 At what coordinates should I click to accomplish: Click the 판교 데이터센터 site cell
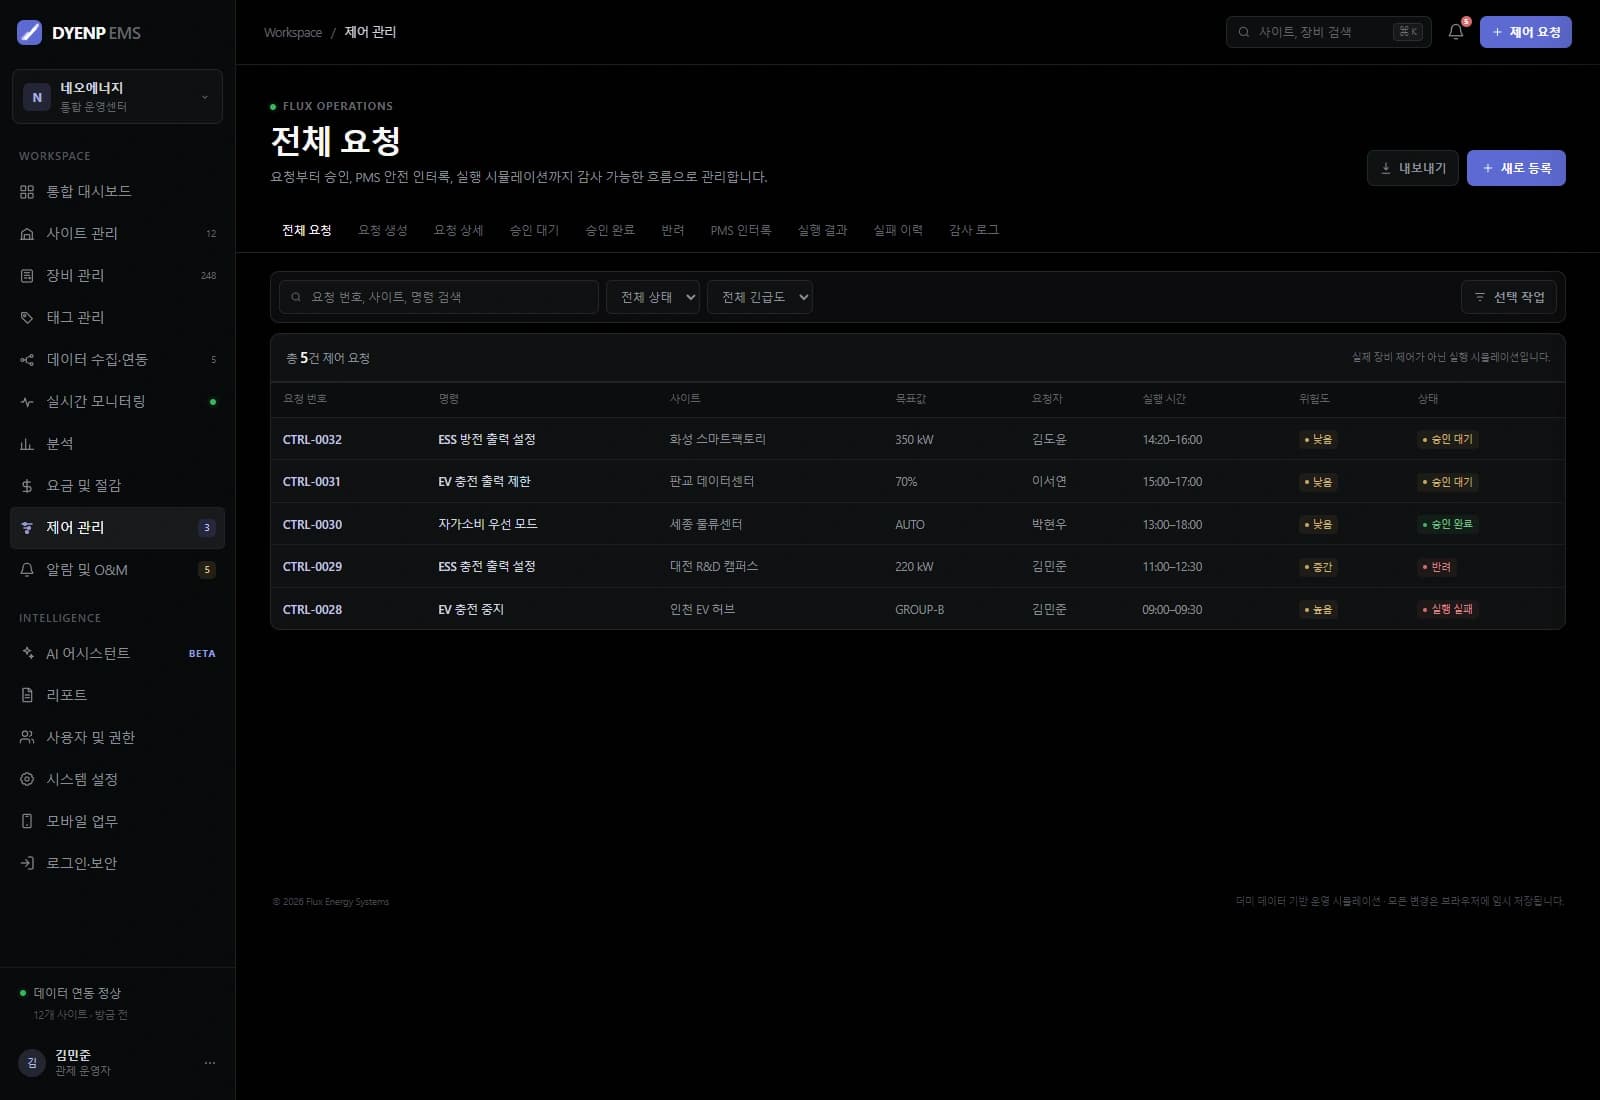click(x=712, y=481)
